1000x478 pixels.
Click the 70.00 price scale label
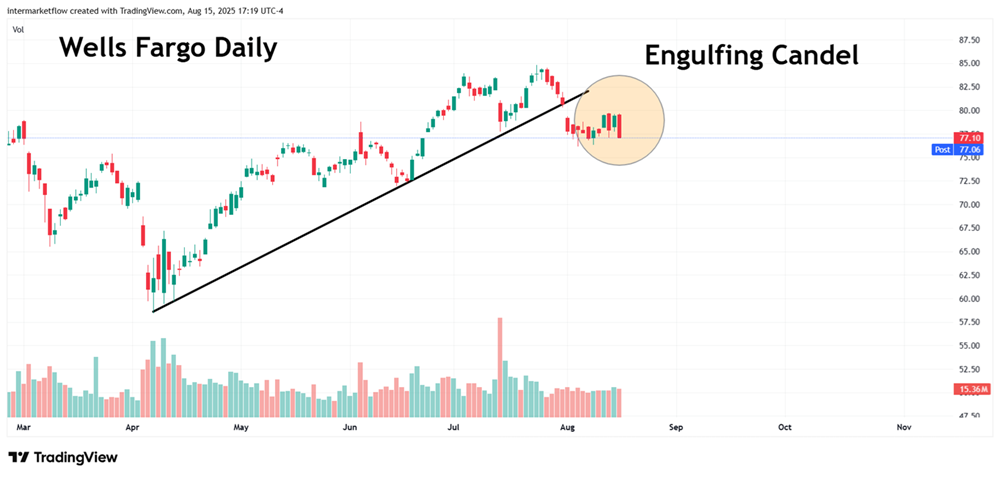tap(967, 205)
